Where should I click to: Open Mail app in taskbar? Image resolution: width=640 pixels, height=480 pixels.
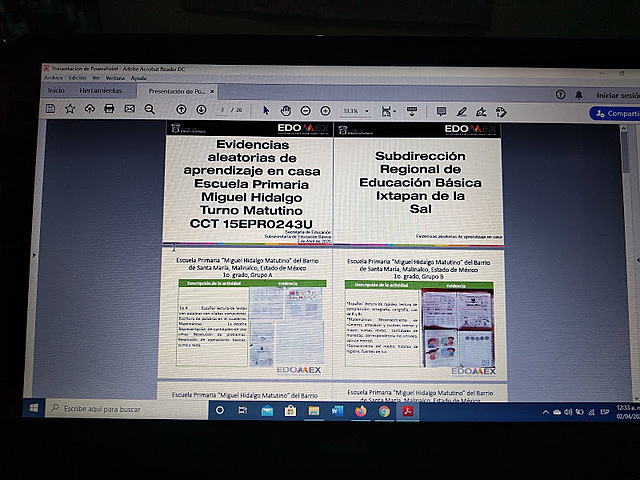click(267, 411)
